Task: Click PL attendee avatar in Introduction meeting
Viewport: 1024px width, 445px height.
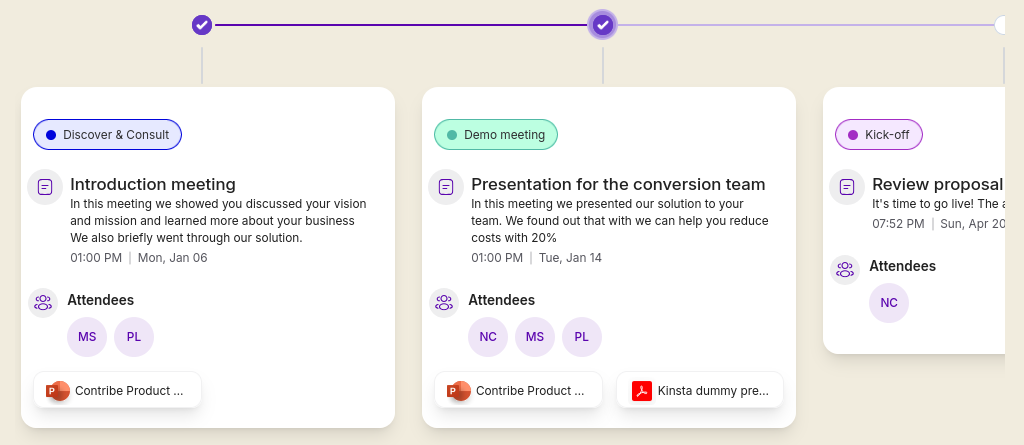Action: [134, 337]
